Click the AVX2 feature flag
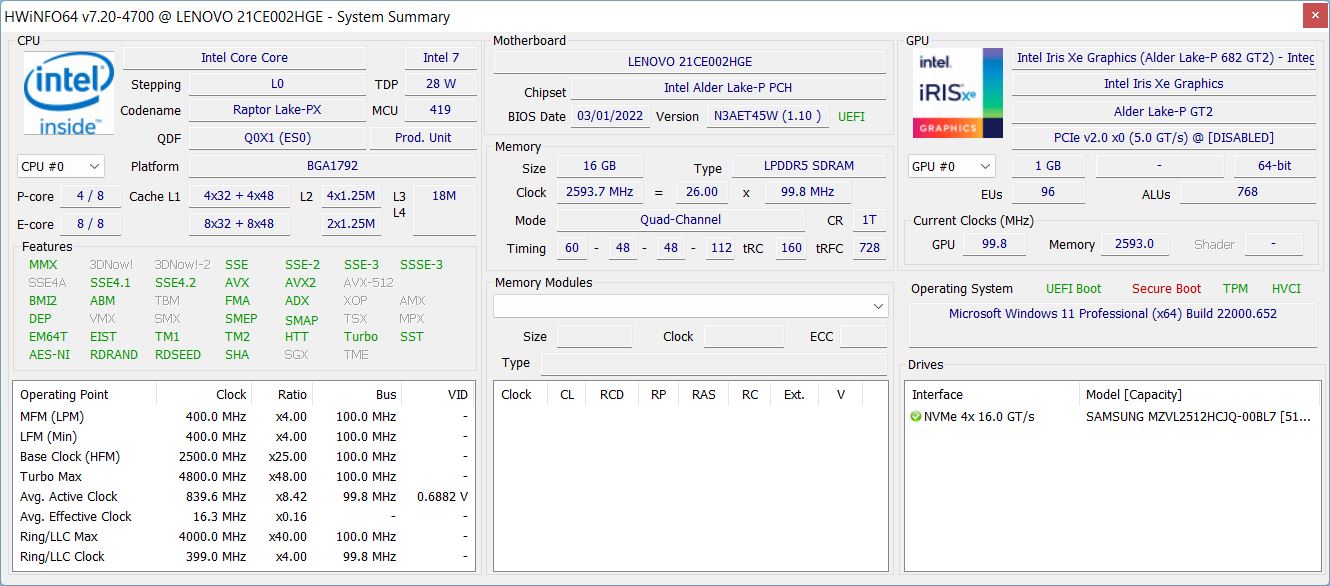This screenshot has height=586, width=1330. (x=300, y=282)
